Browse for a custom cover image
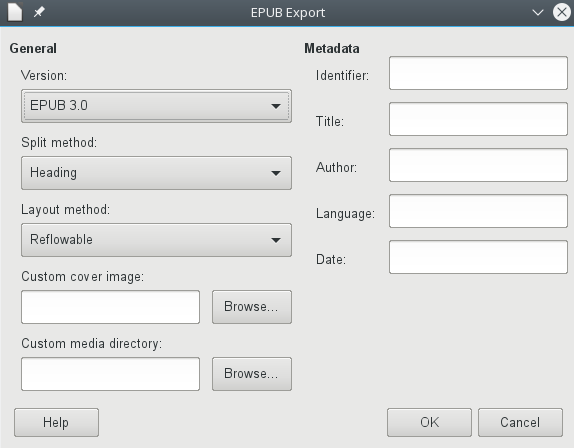 252,307
